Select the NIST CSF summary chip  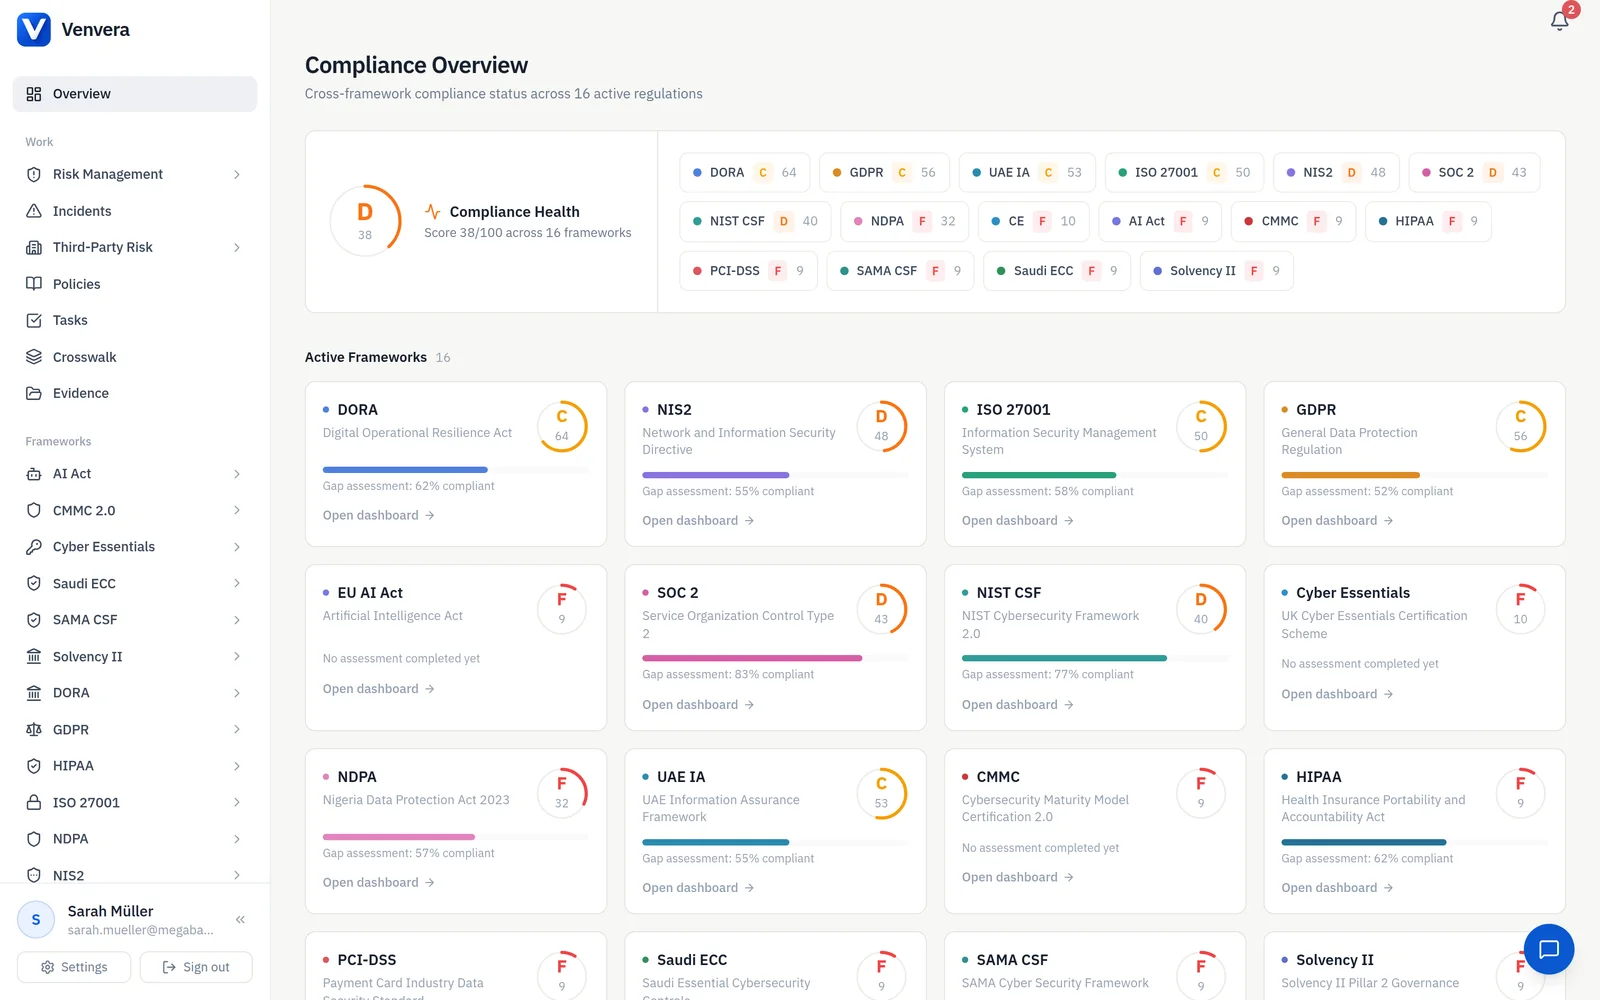tap(755, 221)
